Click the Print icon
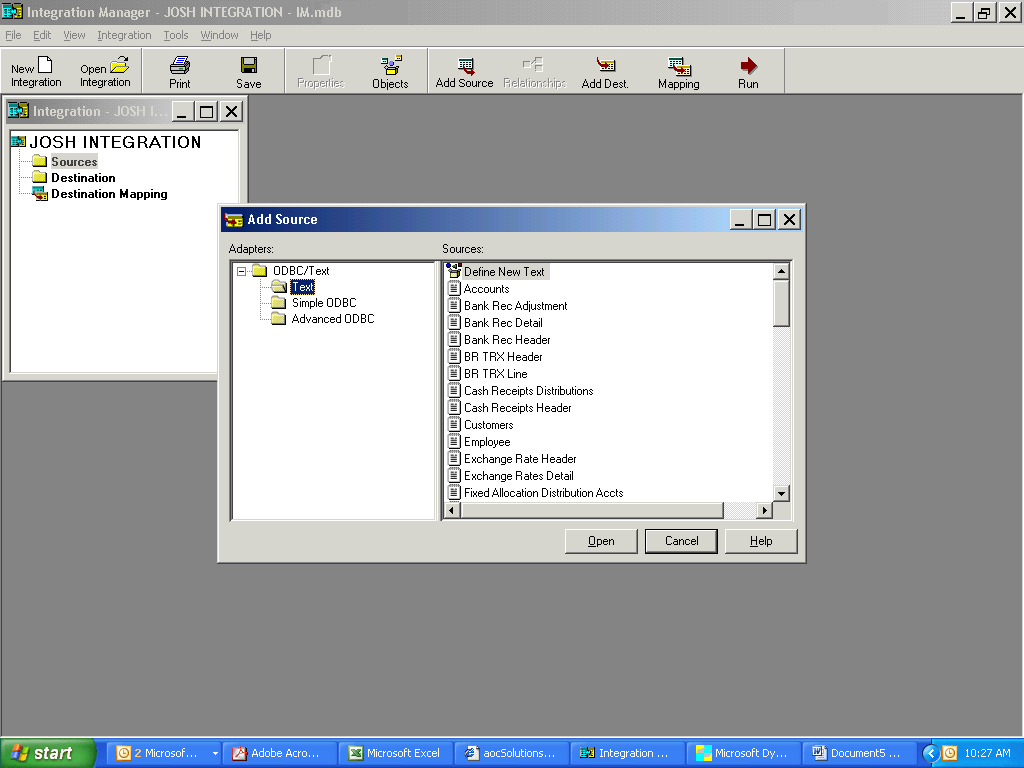Screen dimensions: 1024x768 [179, 70]
